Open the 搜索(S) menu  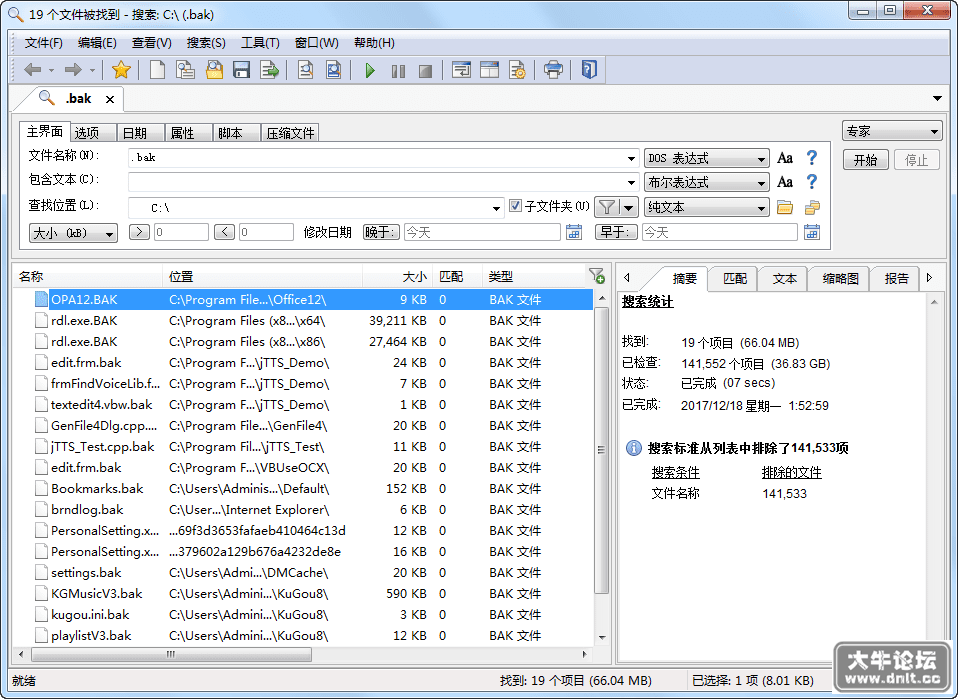pos(206,43)
